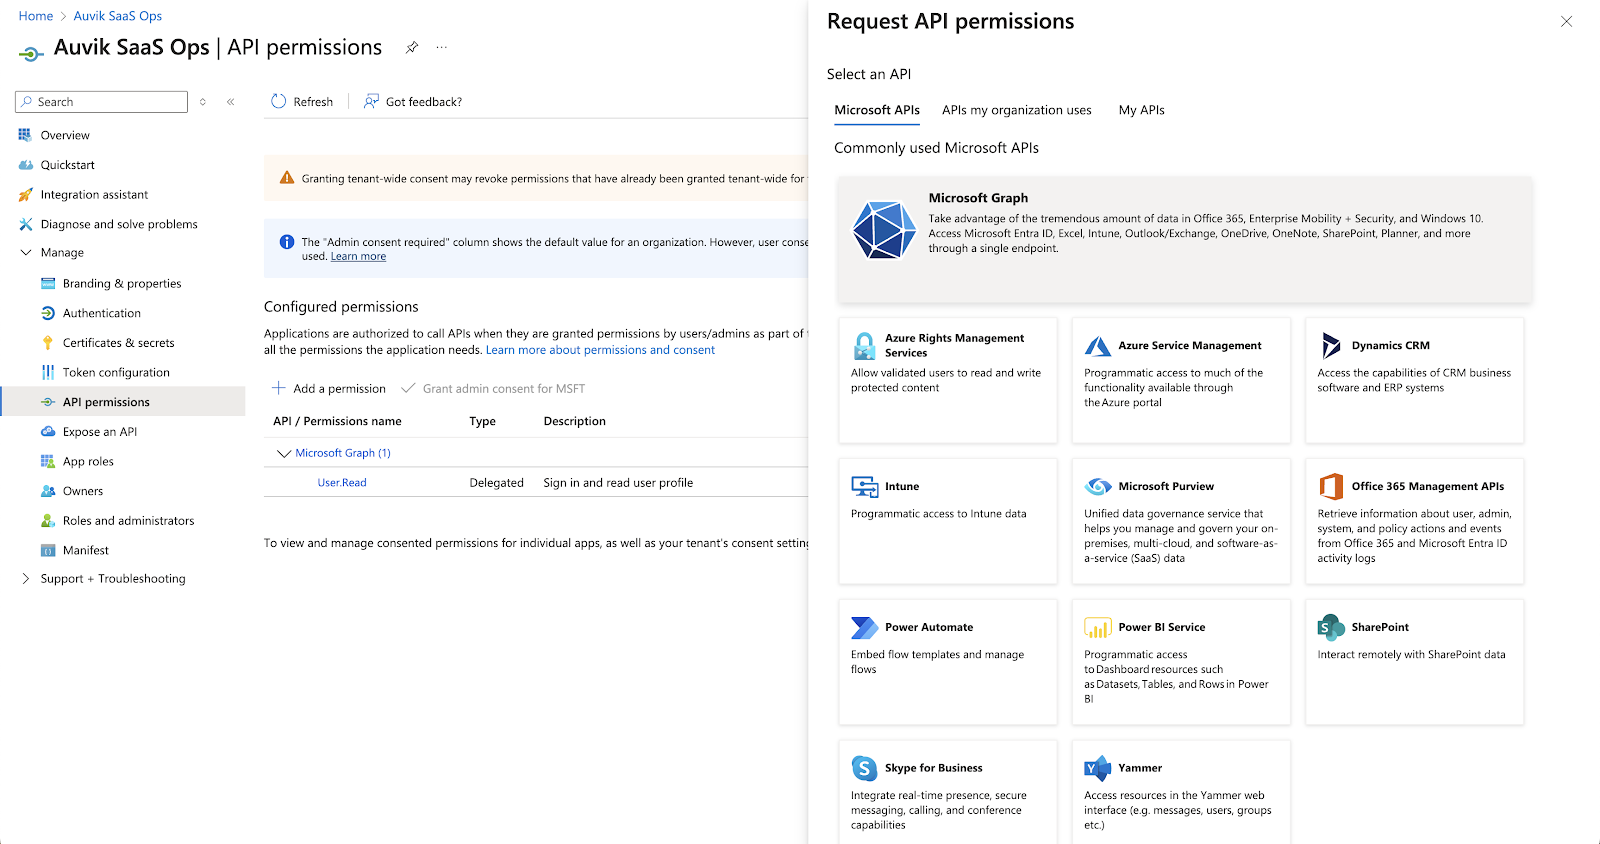Click the Yammer icon
The width and height of the screenshot is (1600, 844).
(1098, 768)
